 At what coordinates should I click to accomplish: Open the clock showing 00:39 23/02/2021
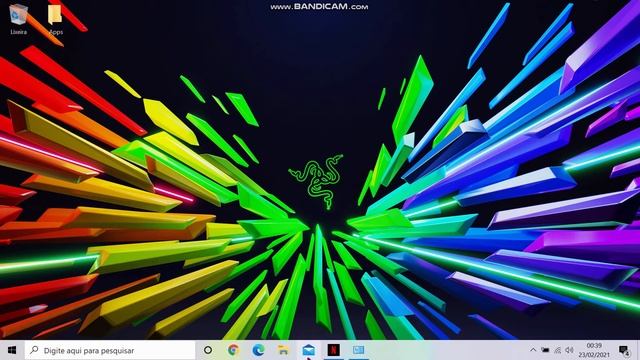coord(594,350)
